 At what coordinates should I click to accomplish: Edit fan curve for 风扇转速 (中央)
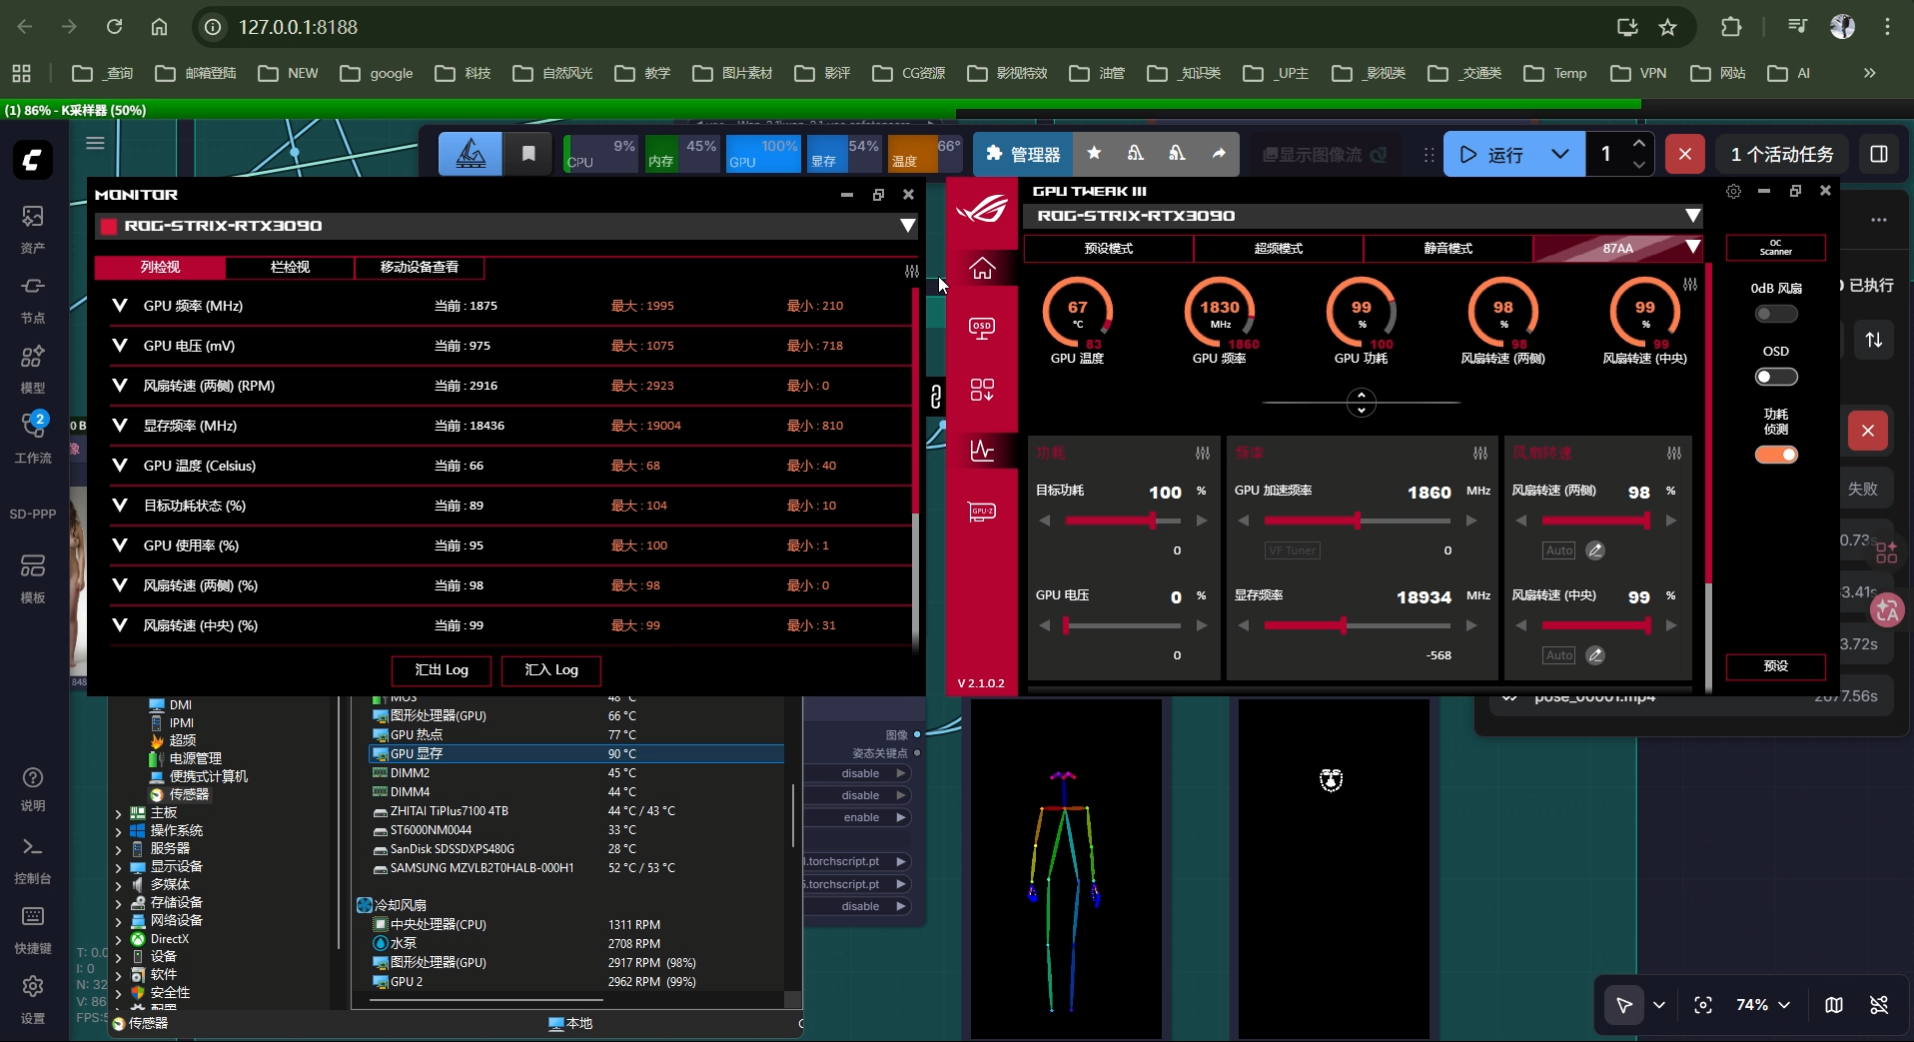point(1595,655)
